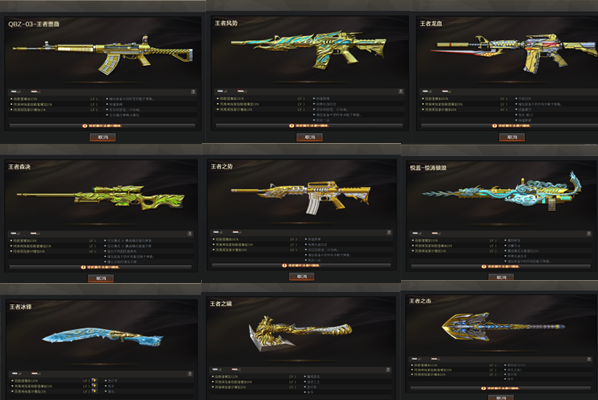Click the third coin icon in ice blade panel
The height and width of the screenshot is (400, 598).
(x=94, y=391)
